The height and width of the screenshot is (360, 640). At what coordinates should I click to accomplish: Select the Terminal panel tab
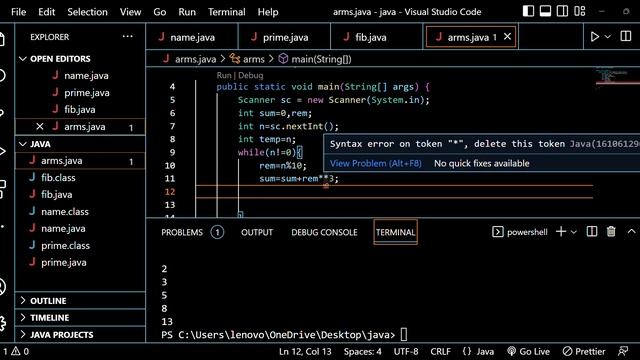tap(395, 232)
